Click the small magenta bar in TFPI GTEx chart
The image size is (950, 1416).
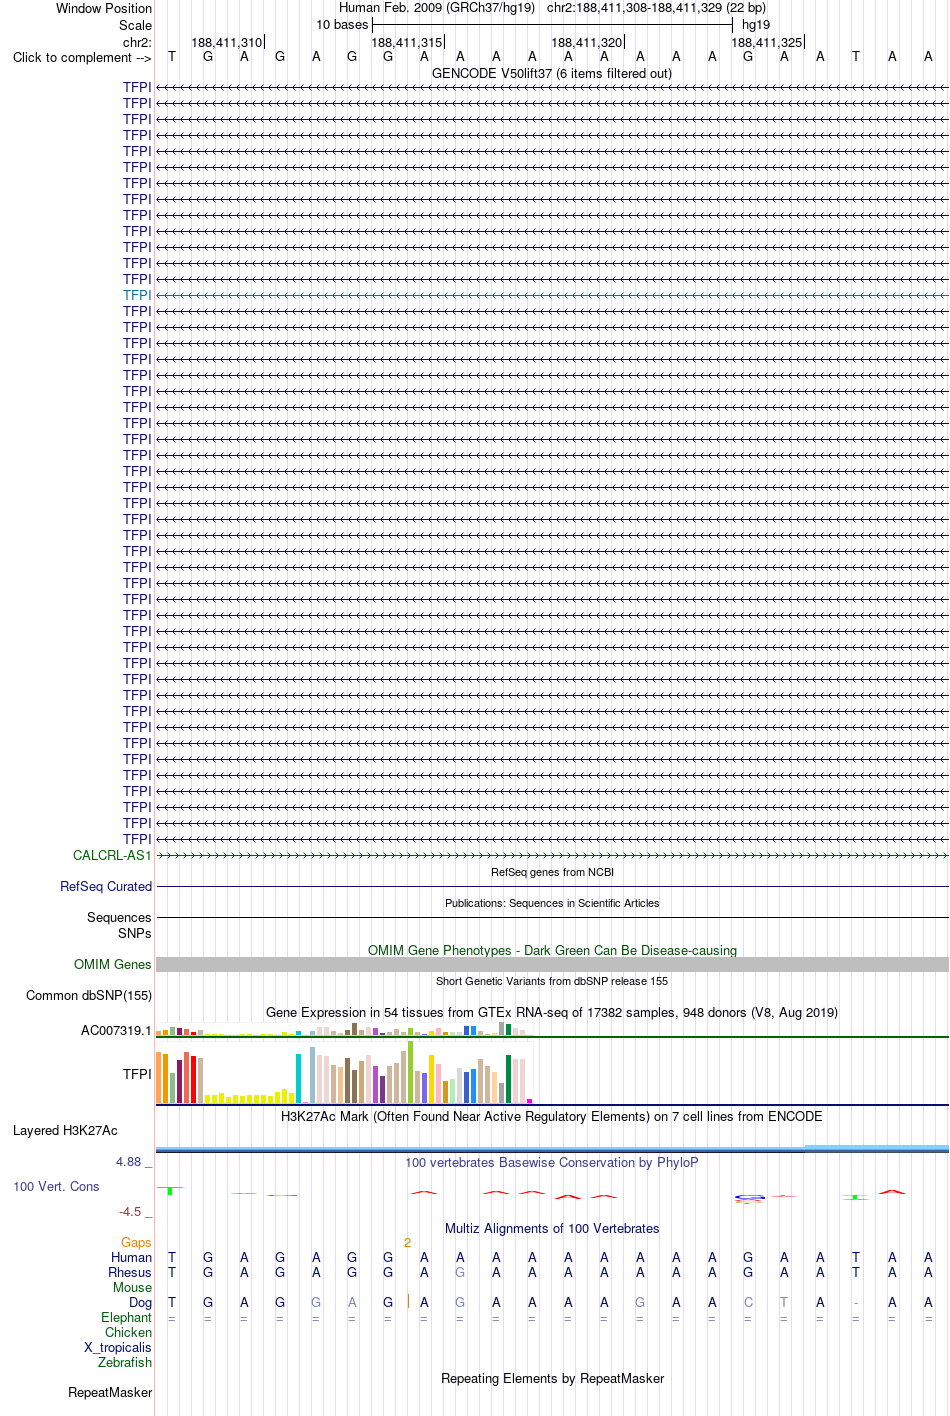(529, 1101)
